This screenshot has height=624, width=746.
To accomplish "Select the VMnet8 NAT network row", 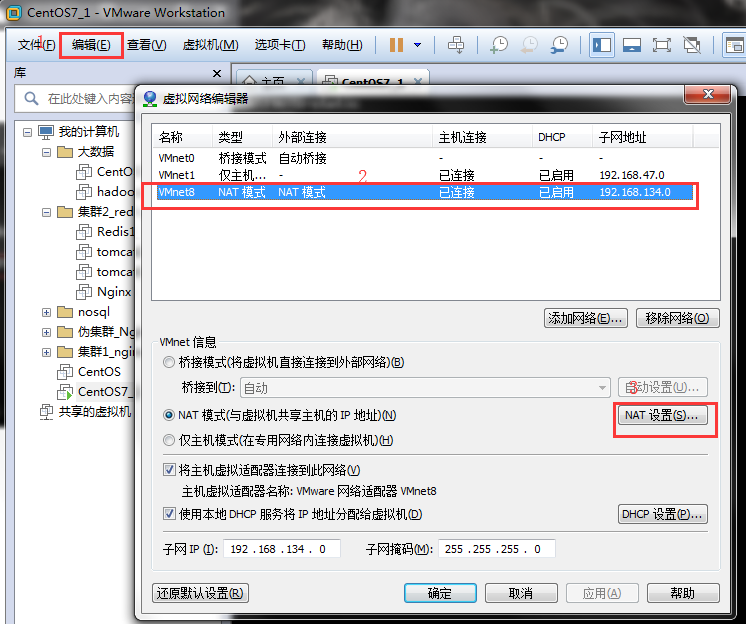I will pyautogui.click(x=425, y=192).
